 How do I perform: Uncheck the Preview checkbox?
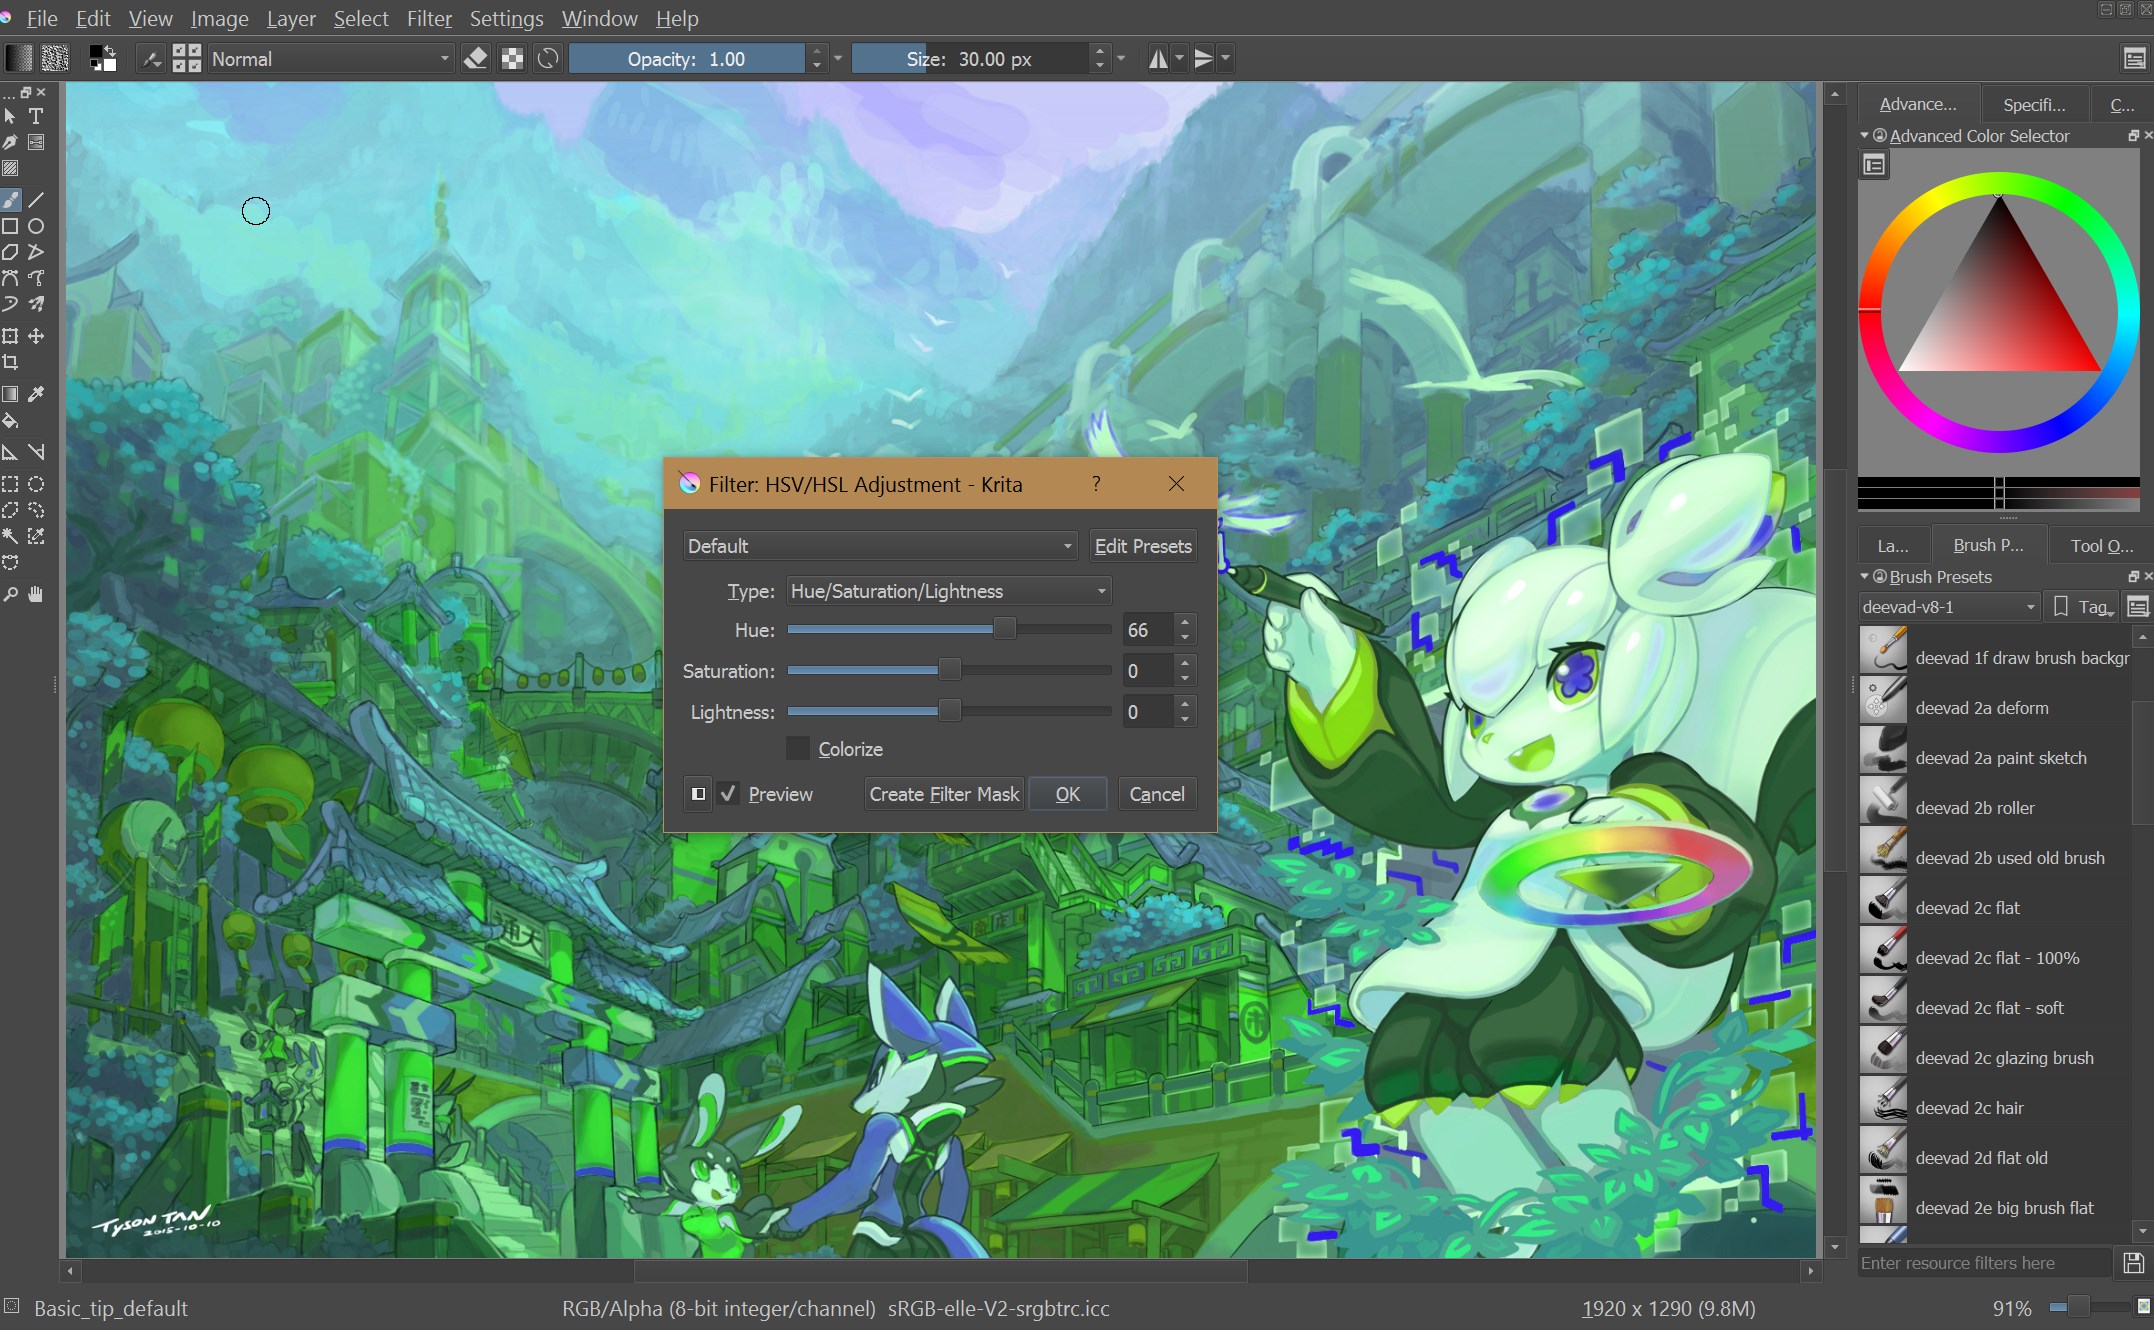pyautogui.click(x=729, y=794)
